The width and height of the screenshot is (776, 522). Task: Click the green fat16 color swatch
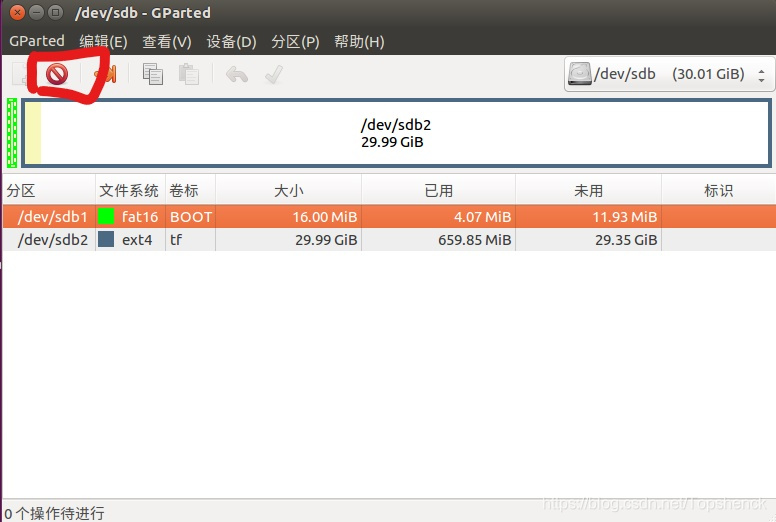click(106, 216)
